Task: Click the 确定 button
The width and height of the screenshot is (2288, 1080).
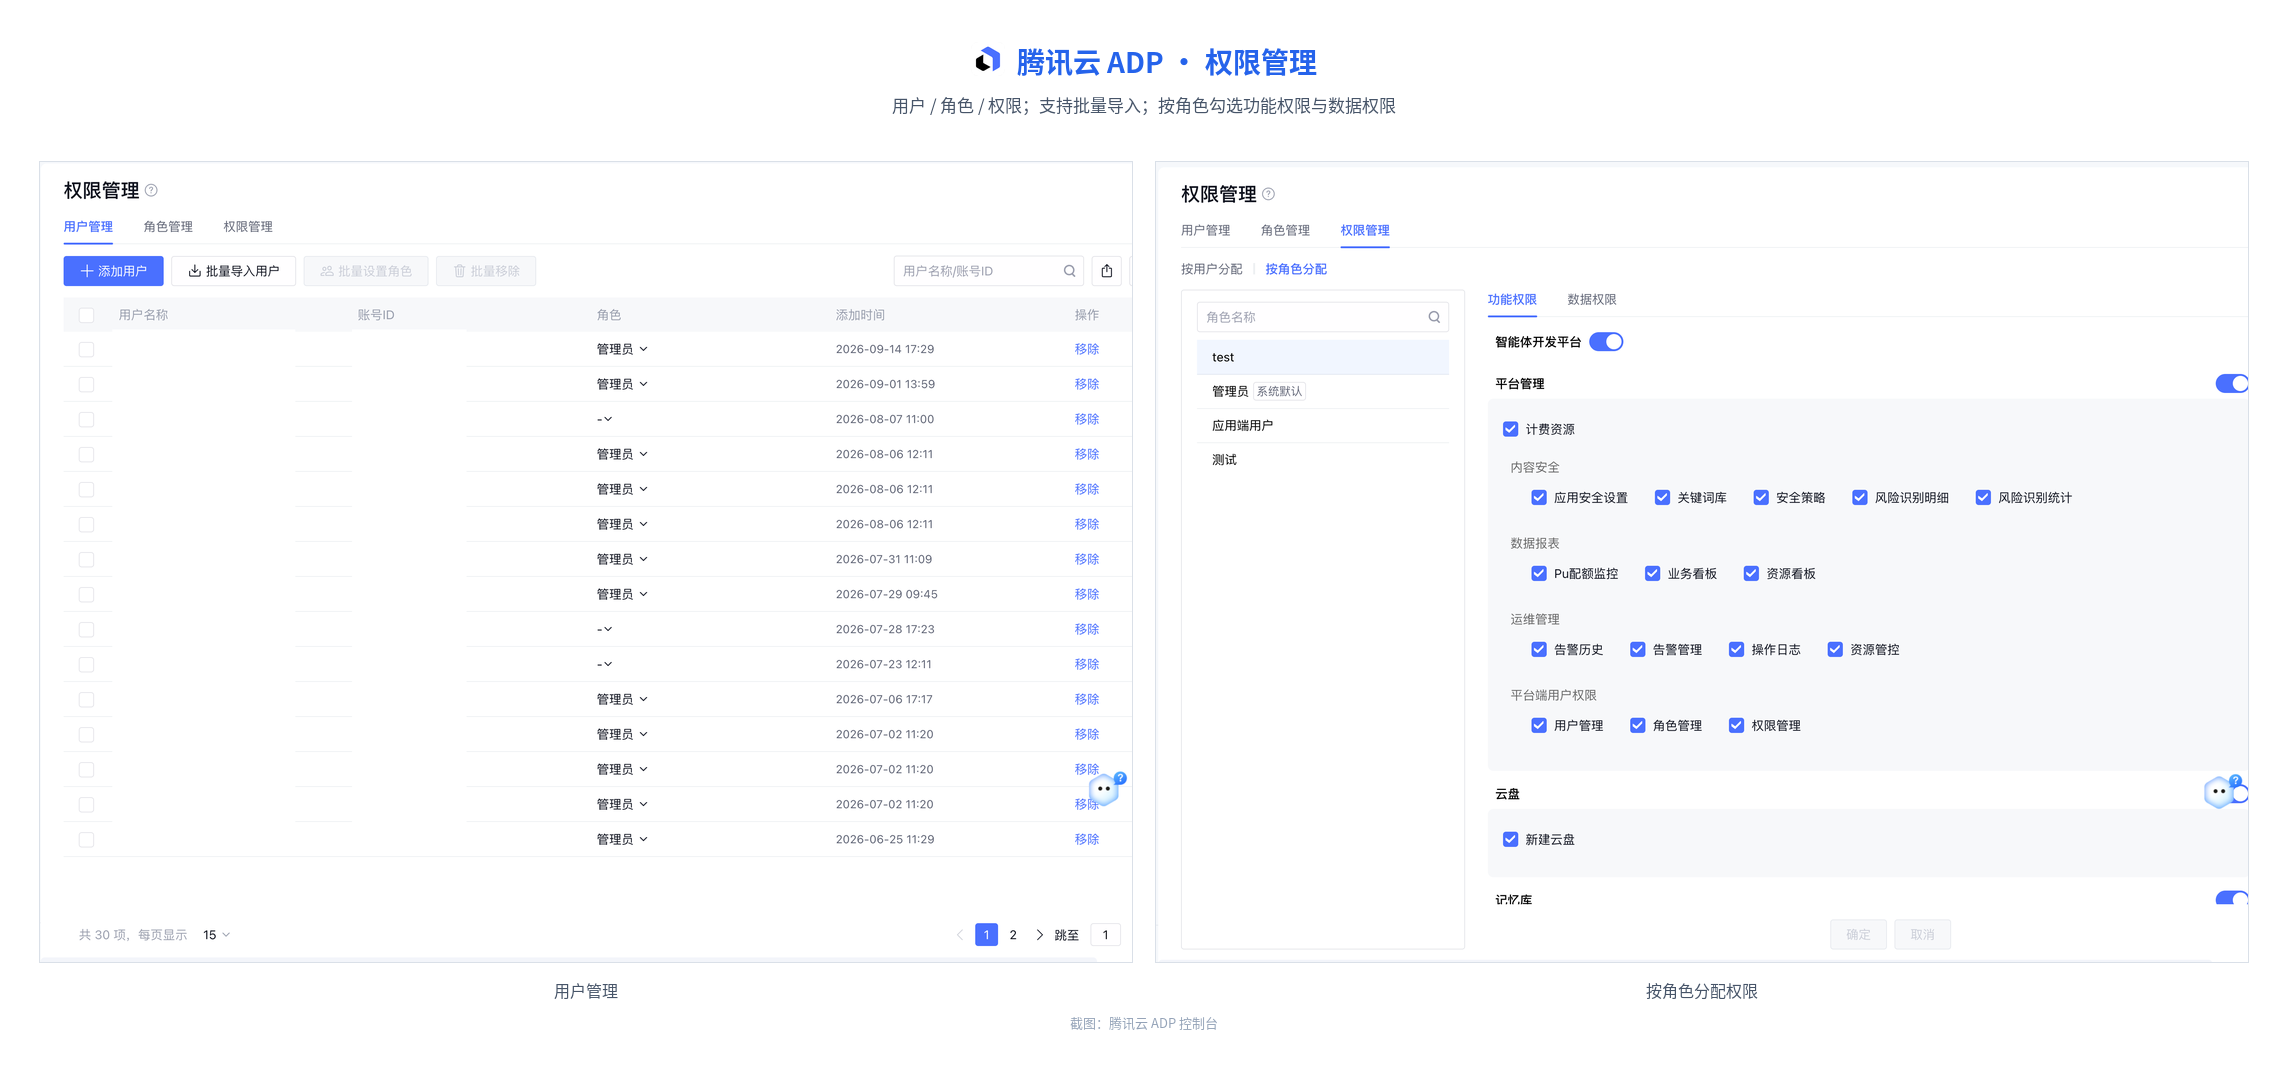Action: click(1858, 934)
